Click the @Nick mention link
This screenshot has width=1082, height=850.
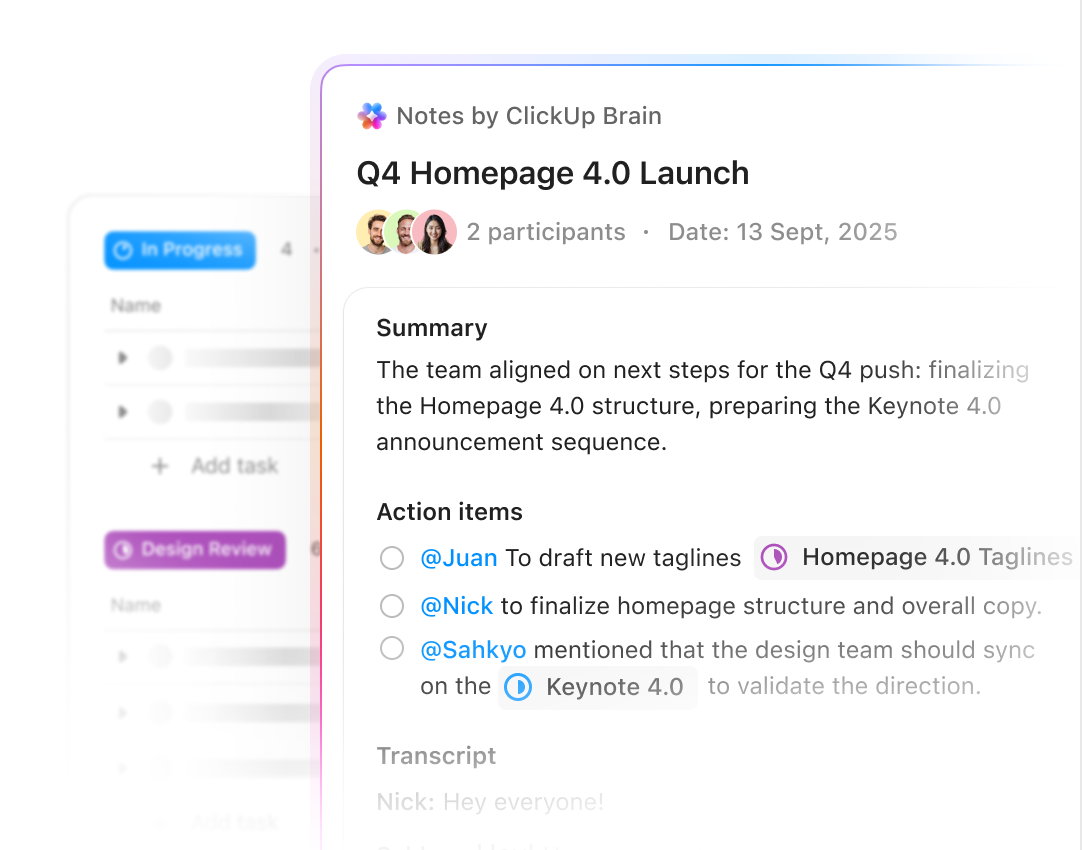pos(457,606)
